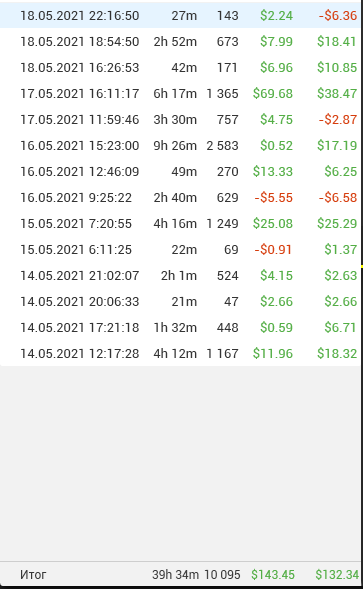The height and width of the screenshot is (589, 363).
Task: Click the -$0.91 loss value
Action: pos(273,249)
